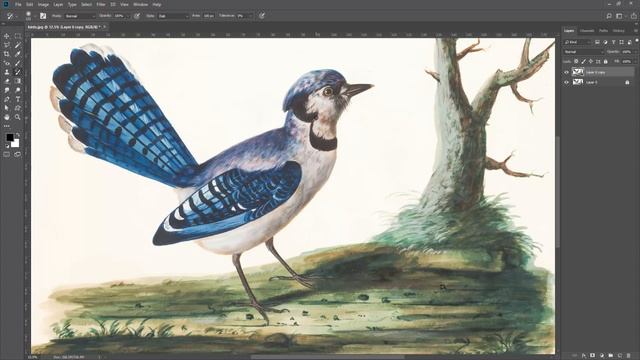The image size is (640, 360).
Task: Select the Horizontal Type tool
Action: tap(18, 99)
